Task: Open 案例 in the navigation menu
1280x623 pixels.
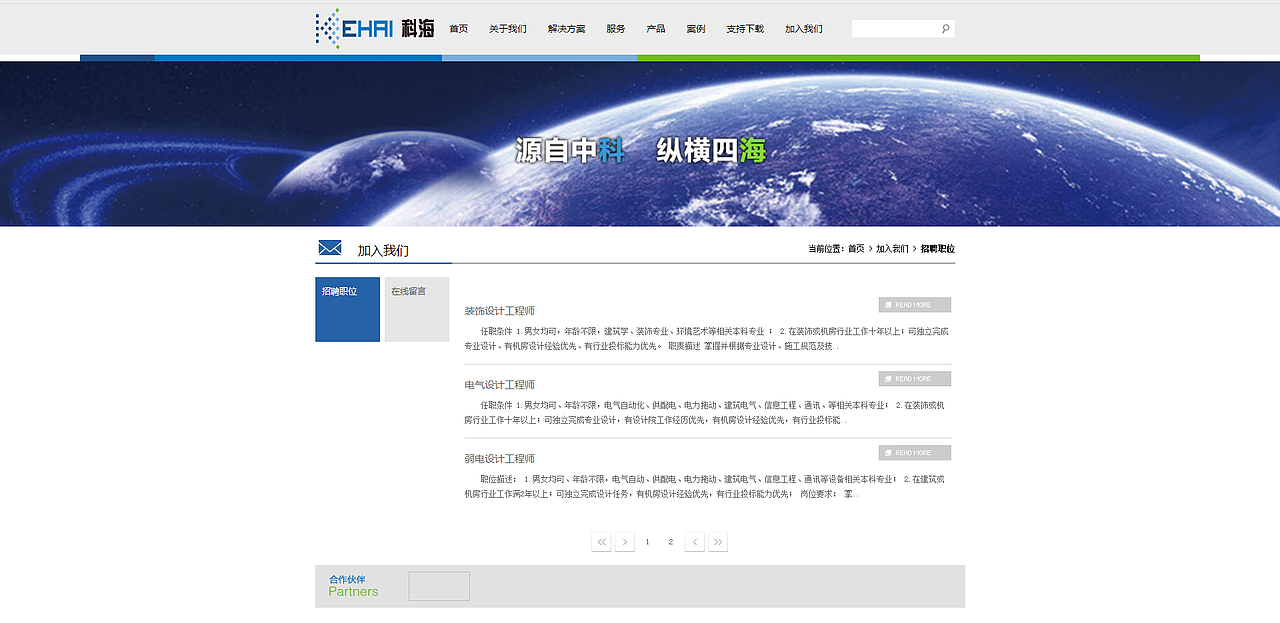Action: pyautogui.click(x=696, y=29)
